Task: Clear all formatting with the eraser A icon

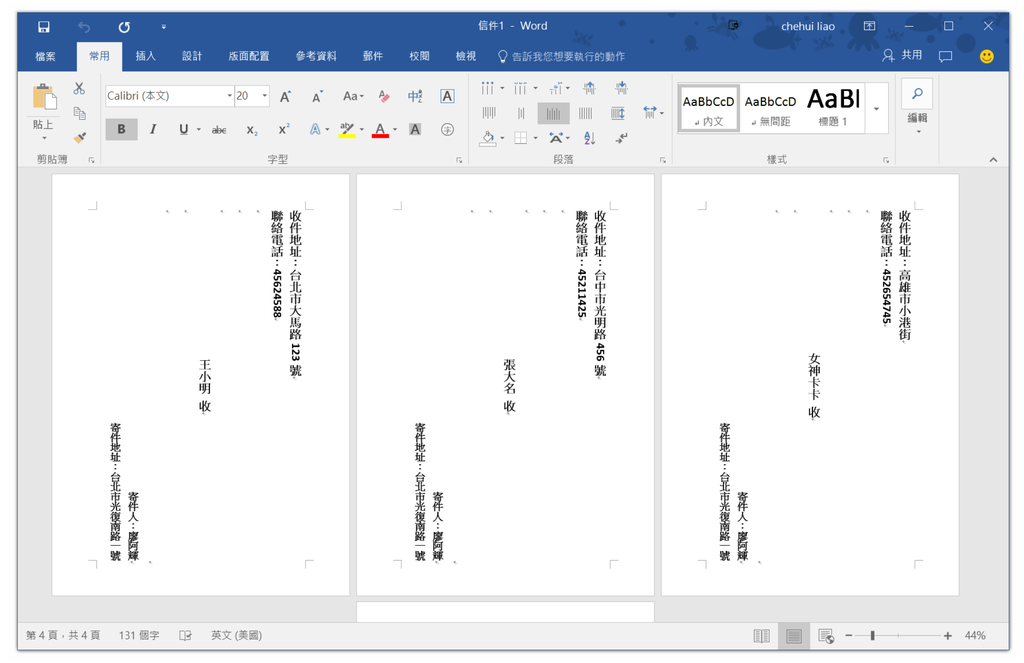Action: (x=384, y=97)
